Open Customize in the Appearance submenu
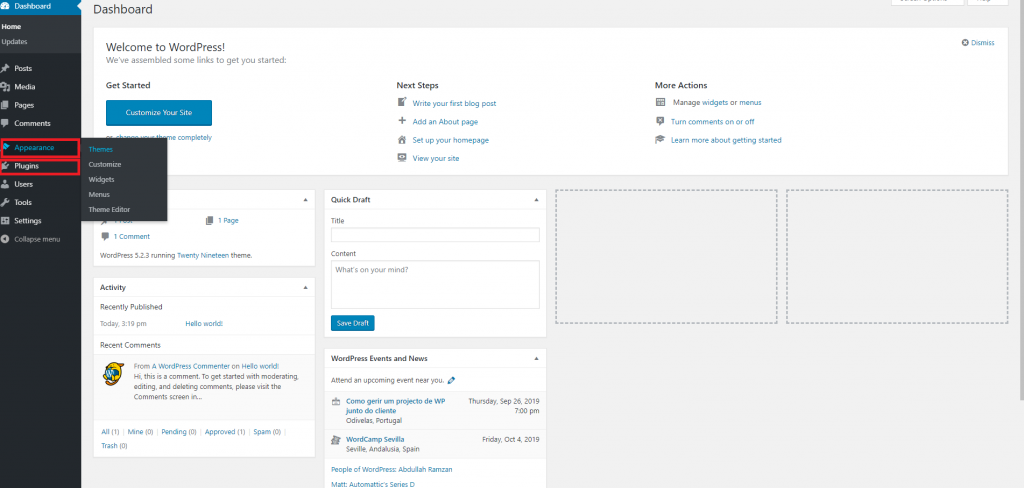This screenshot has height=488, width=1024. tap(104, 165)
